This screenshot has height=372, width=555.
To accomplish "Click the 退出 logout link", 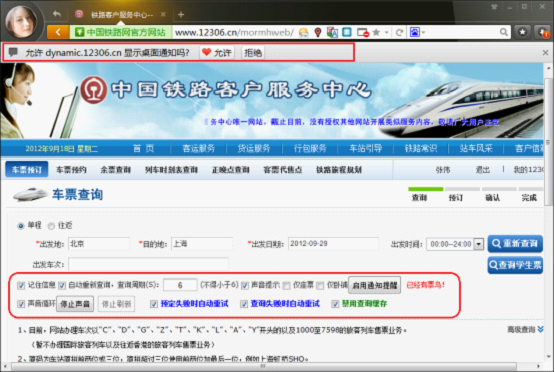I will [482, 170].
